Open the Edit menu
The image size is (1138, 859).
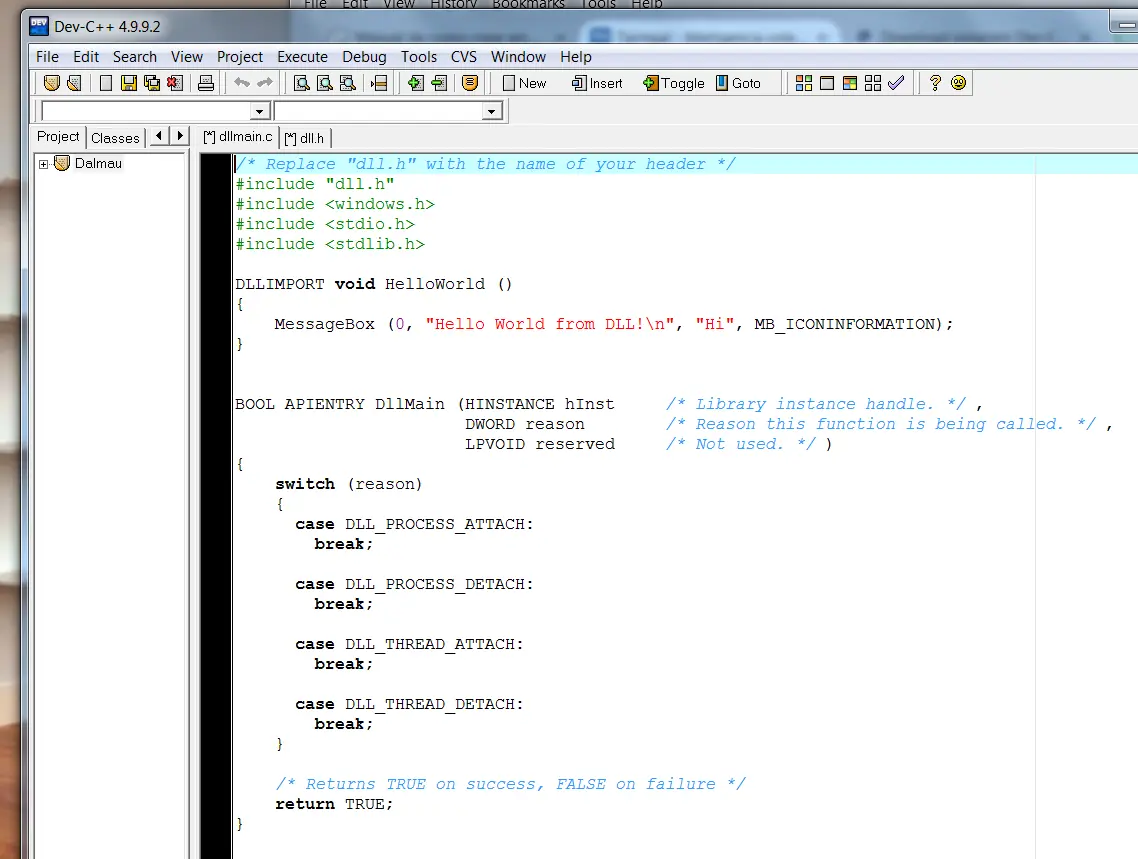[86, 57]
